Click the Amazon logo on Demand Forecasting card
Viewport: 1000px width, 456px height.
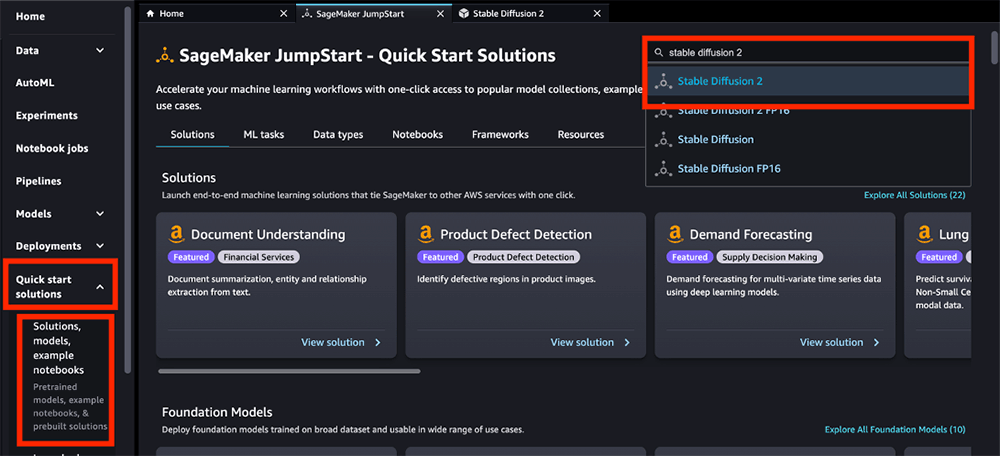coord(675,235)
